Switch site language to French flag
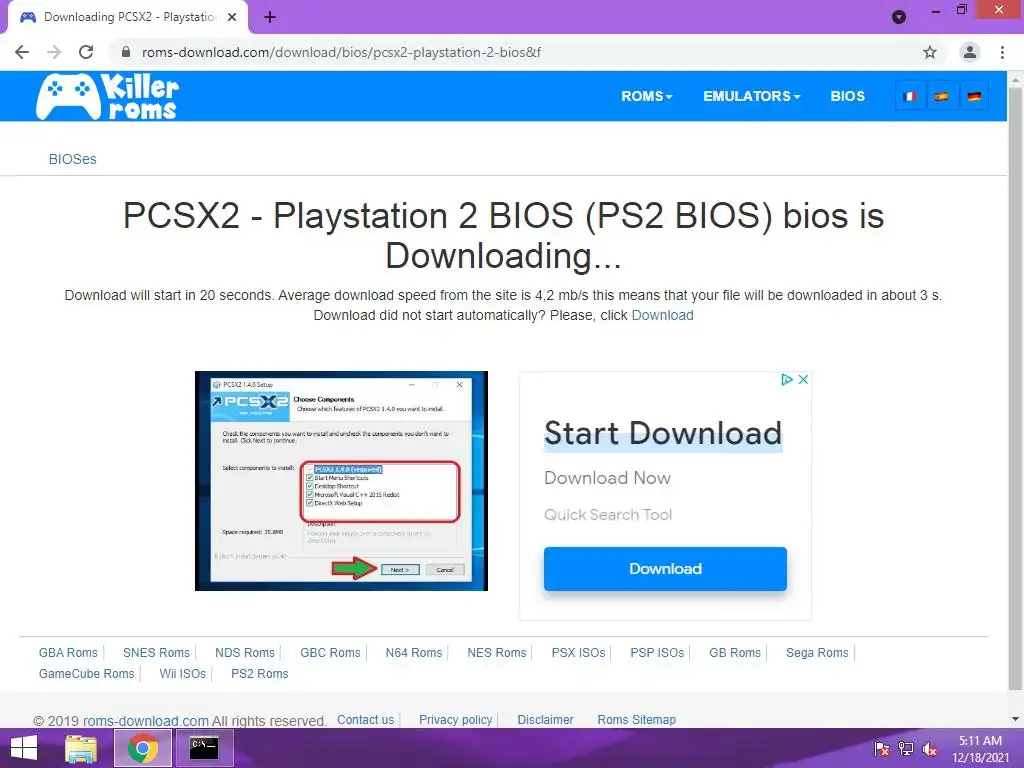 910,97
